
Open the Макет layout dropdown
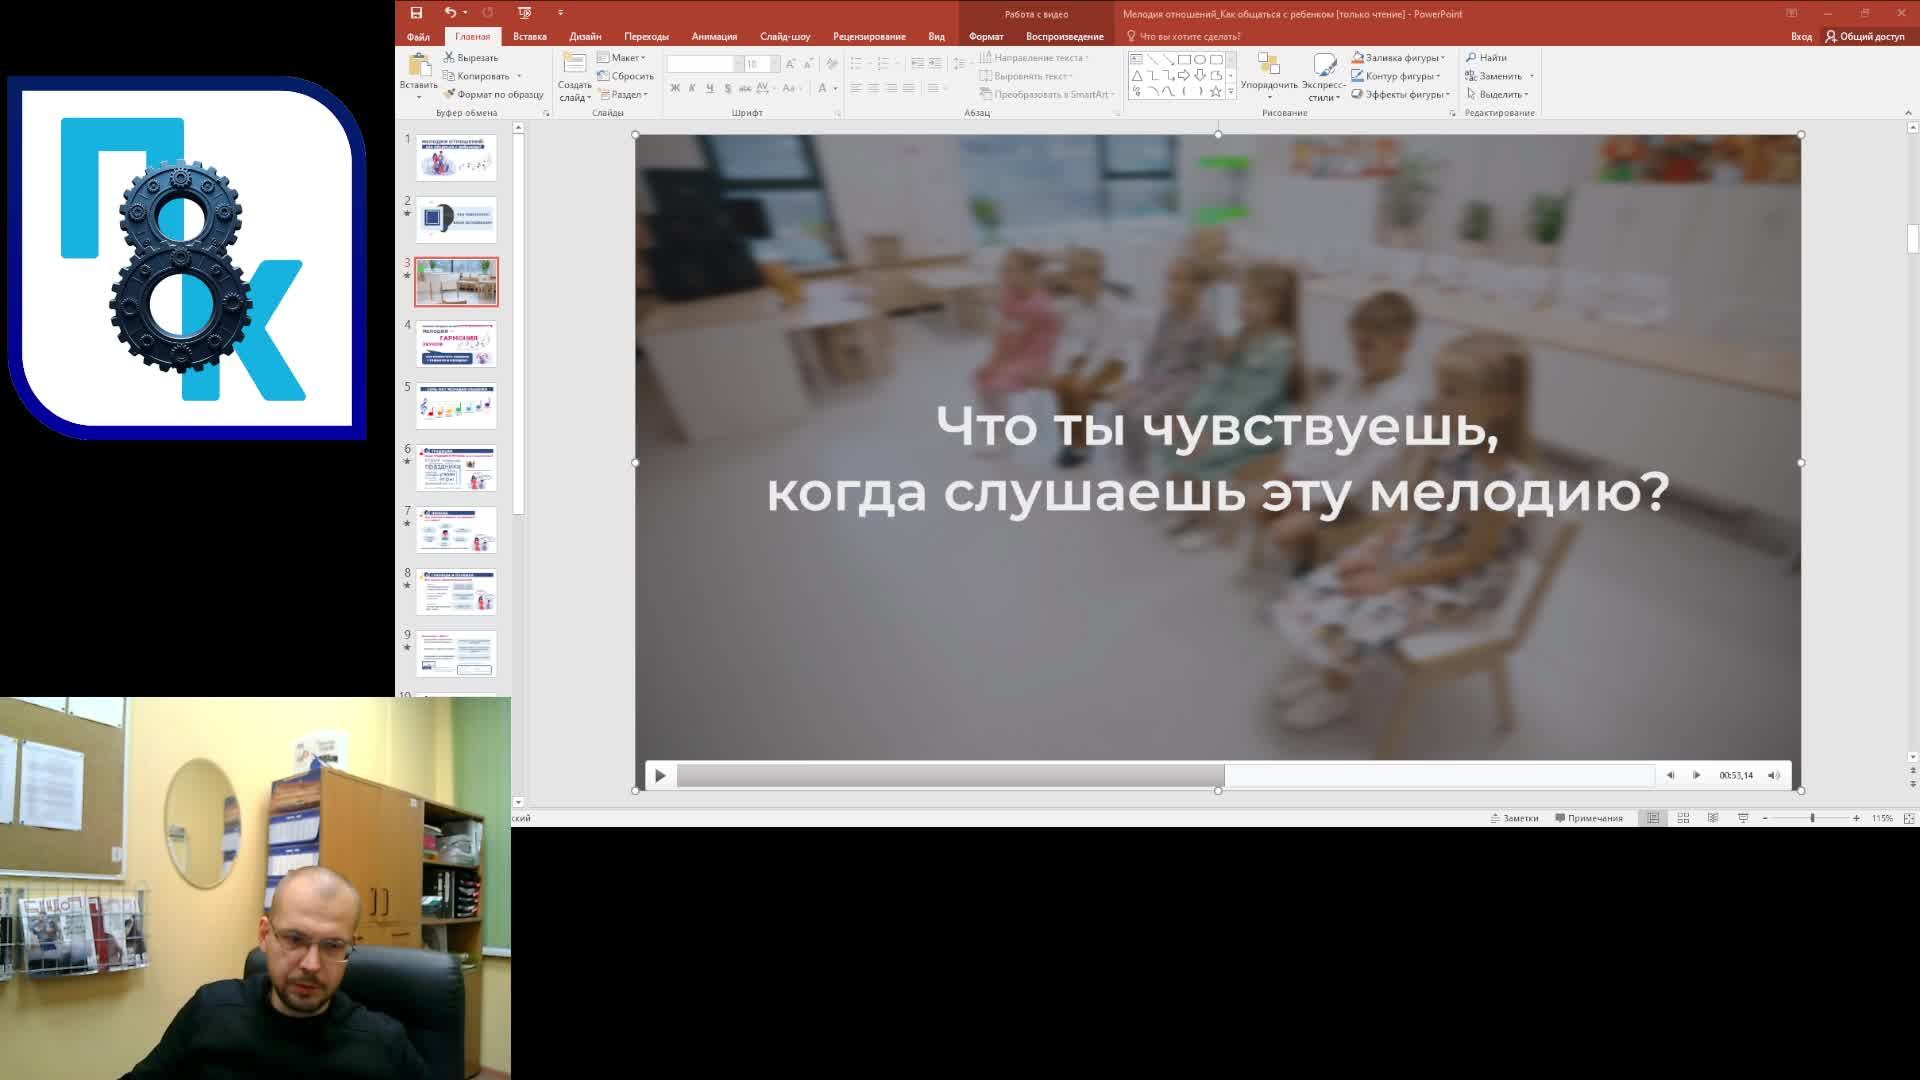pyautogui.click(x=626, y=57)
